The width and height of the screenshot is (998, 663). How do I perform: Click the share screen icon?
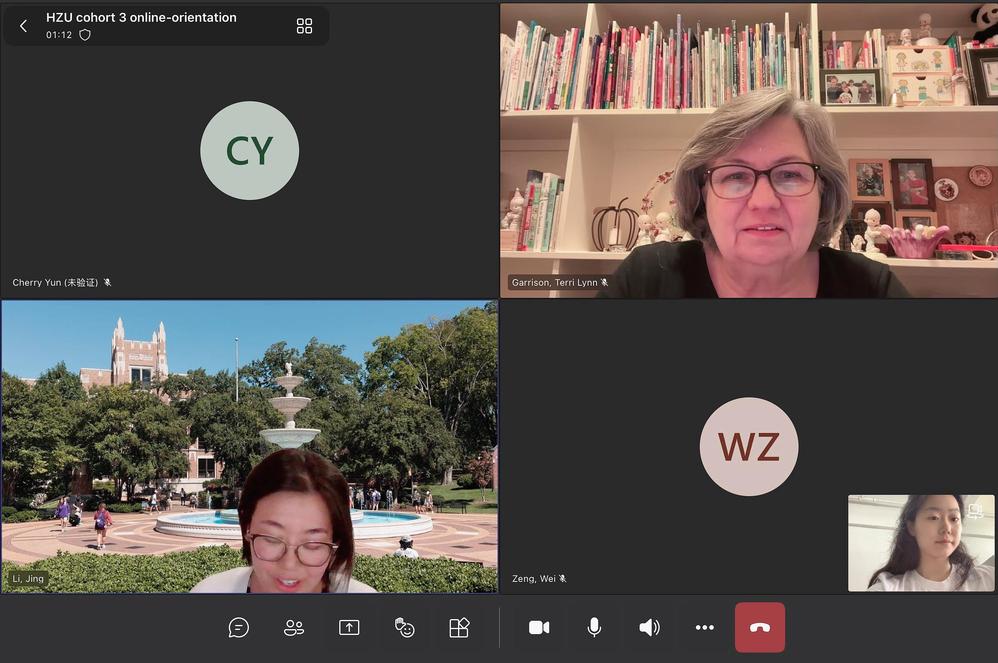point(349,627)
